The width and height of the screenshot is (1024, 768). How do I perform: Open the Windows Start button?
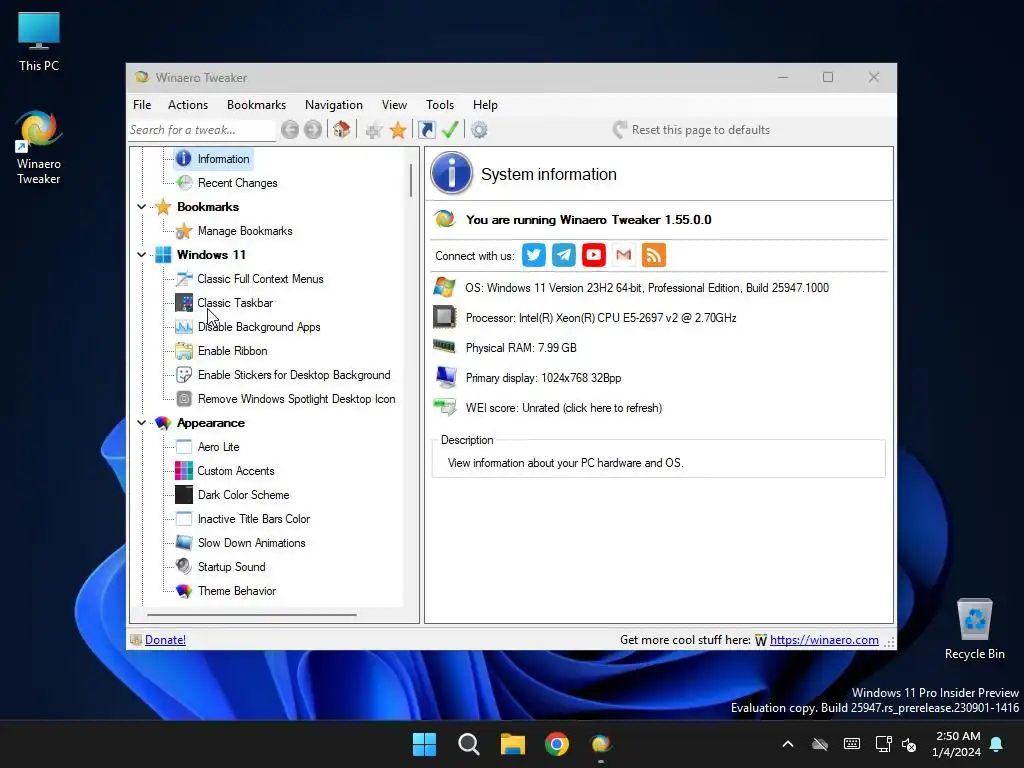[424, 744]
